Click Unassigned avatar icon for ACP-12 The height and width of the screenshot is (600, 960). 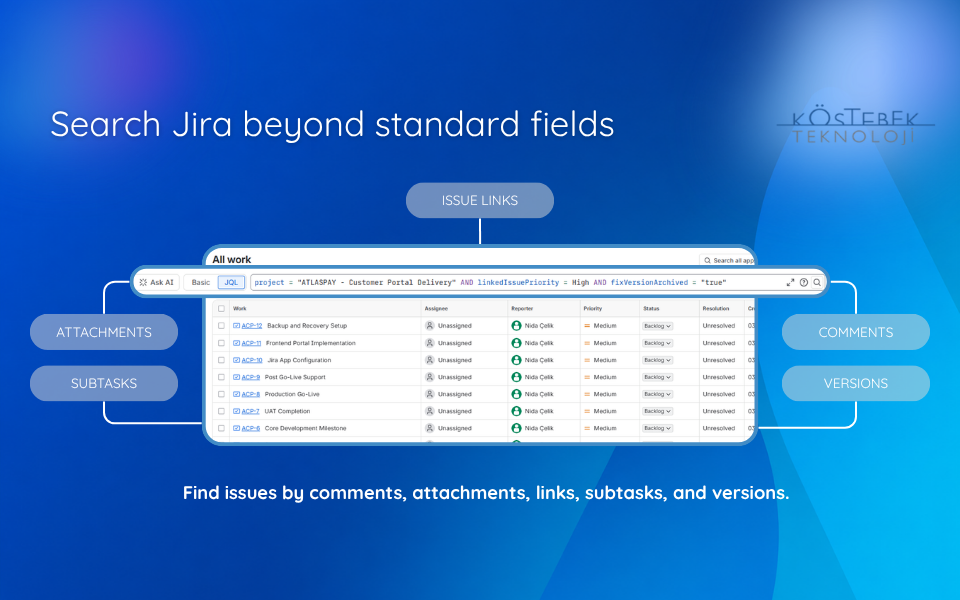[x=430, y=326]
